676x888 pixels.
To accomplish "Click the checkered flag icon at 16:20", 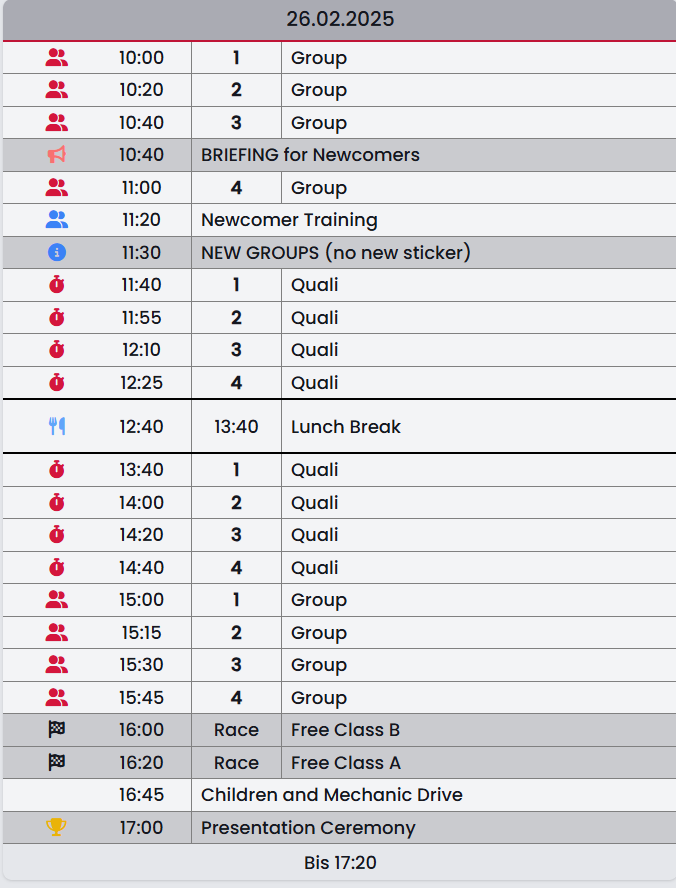I will point(57,763).
